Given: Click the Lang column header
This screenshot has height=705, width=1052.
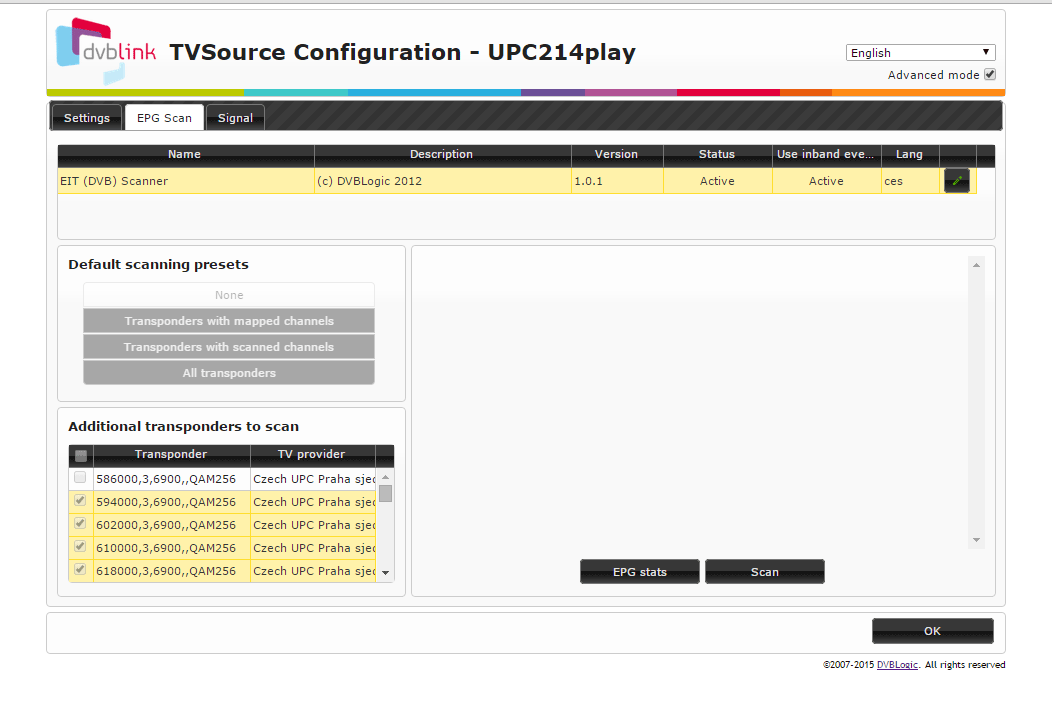Looking at the screenshot, I should [x=910, y=155].
